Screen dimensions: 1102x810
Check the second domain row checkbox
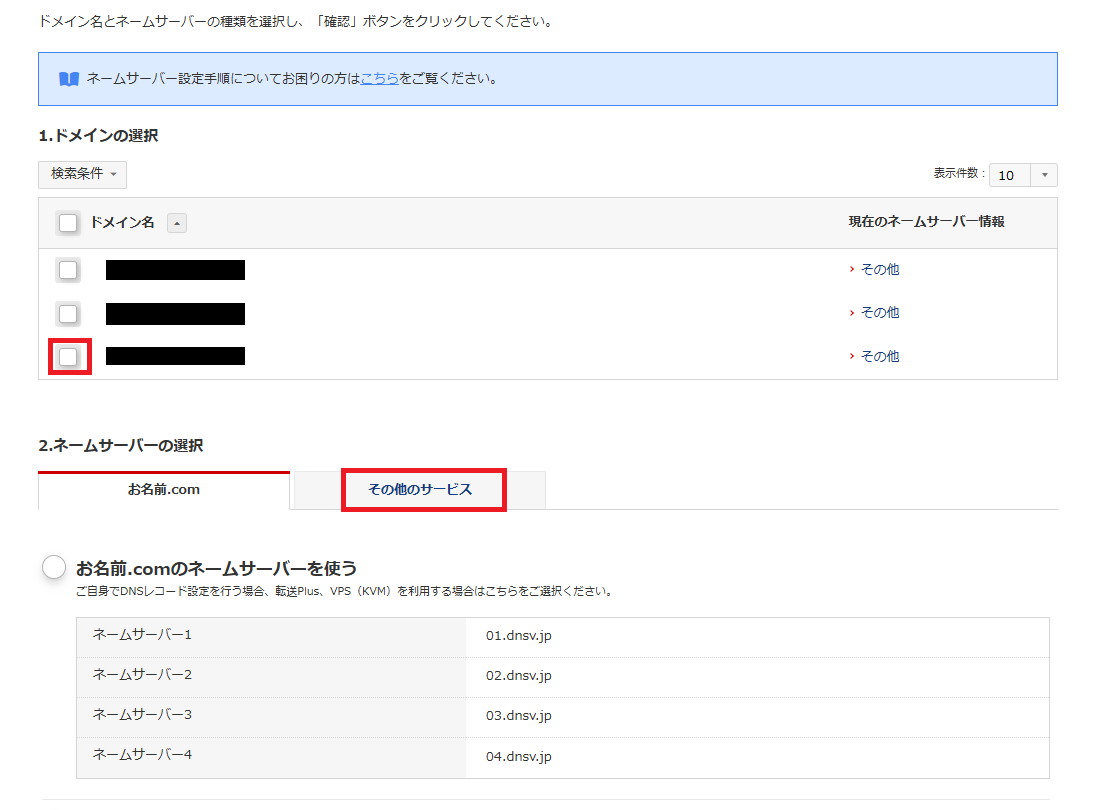[68, 314]
